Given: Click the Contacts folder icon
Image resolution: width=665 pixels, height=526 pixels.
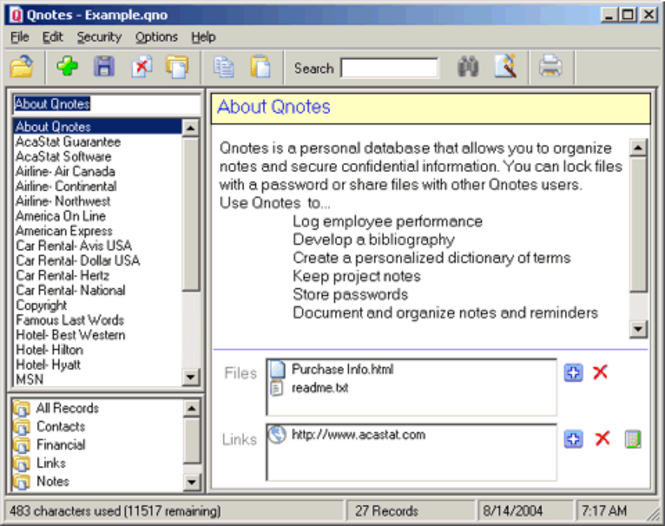Looking at the screenshot, I should pyautogui.click(x=21, y=427).
